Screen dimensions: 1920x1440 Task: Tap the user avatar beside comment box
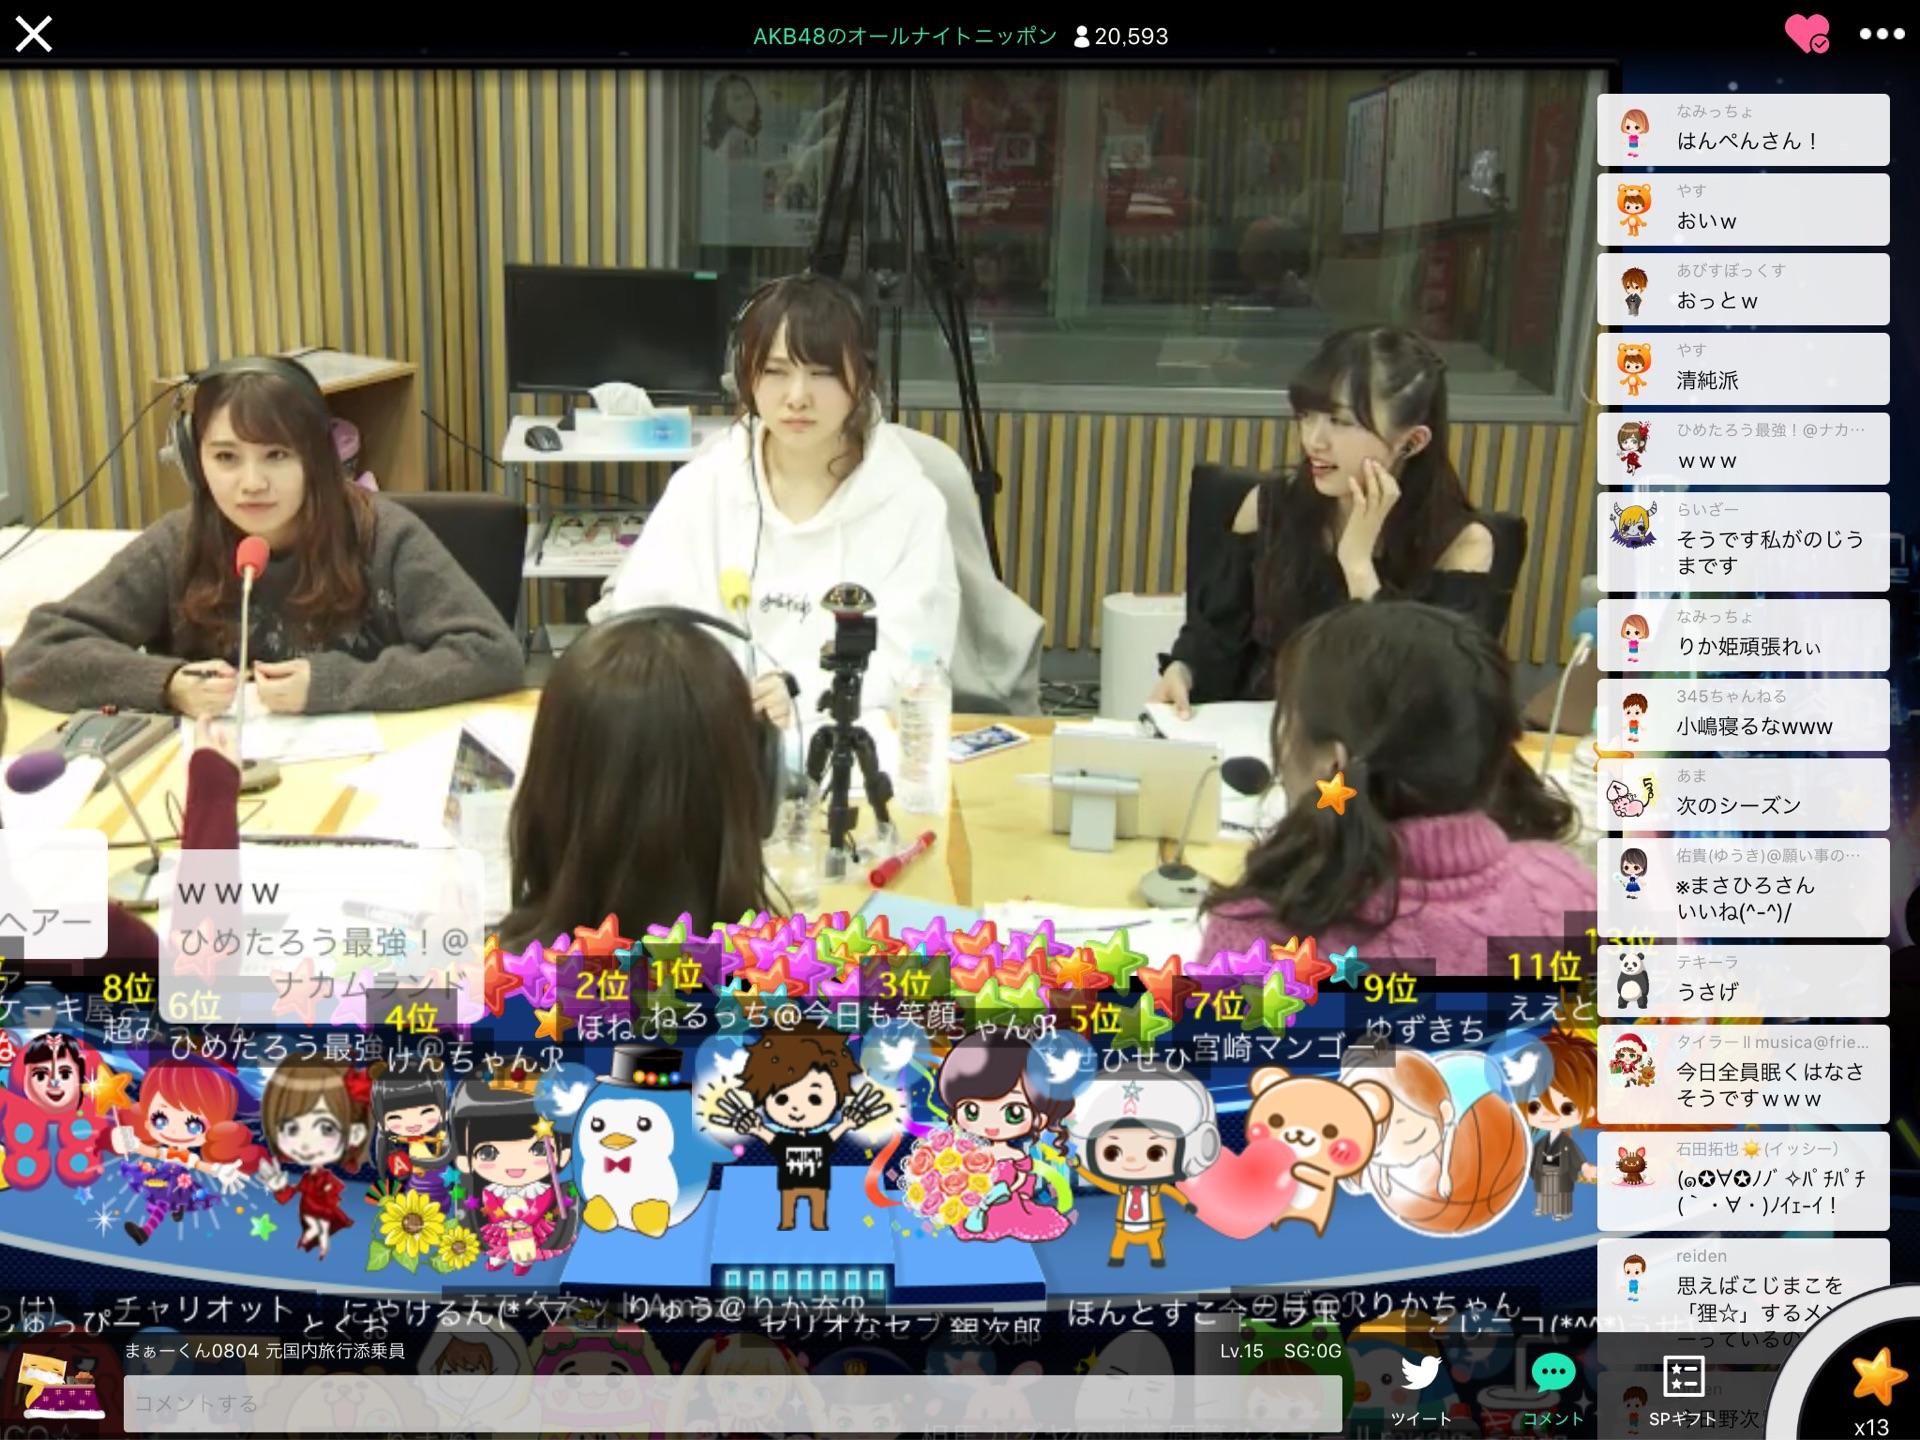pyautogui.click(x=62, y=1386)
